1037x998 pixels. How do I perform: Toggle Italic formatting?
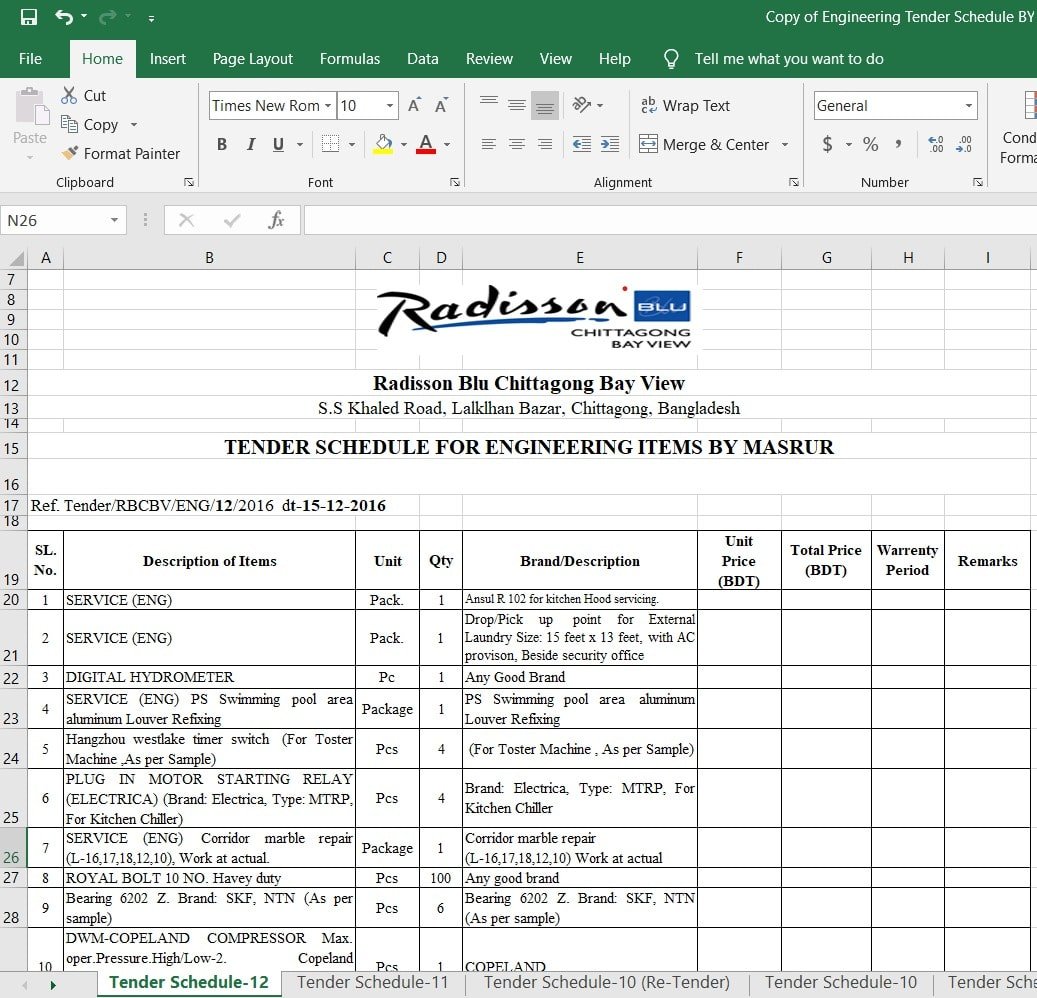(250, 144)
